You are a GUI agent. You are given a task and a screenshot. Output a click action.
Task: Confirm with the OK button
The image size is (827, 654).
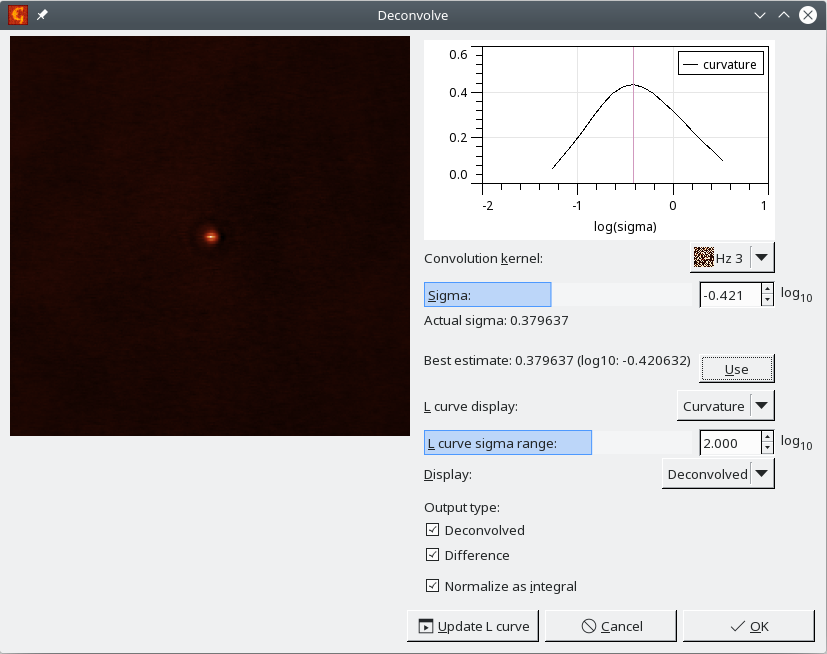coord(749,626)
